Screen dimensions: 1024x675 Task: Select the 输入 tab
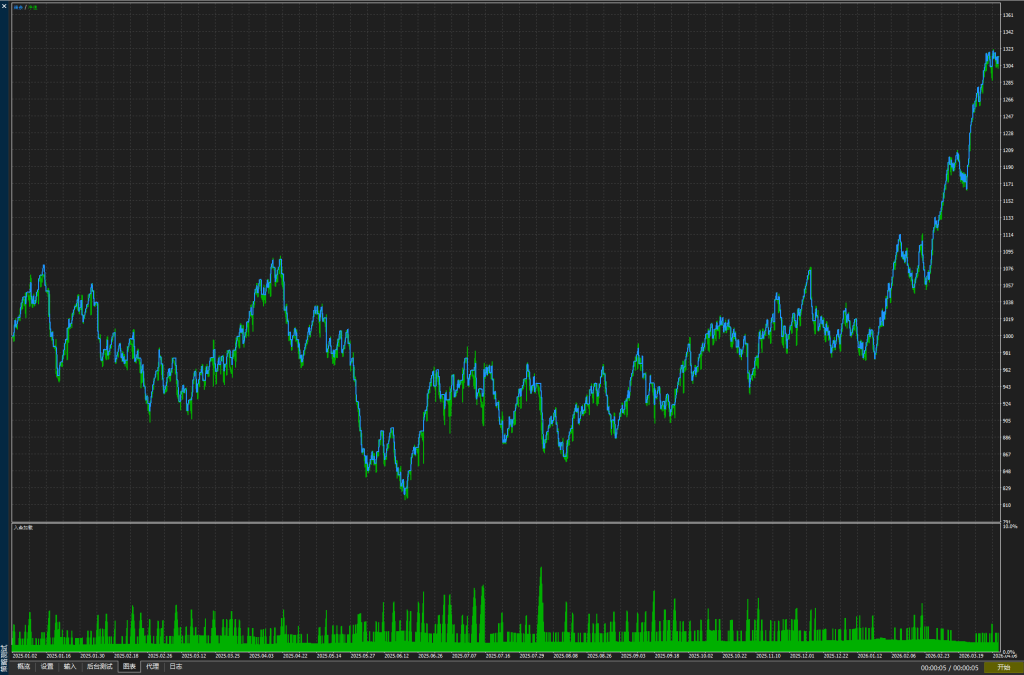(x=70, y=666)
